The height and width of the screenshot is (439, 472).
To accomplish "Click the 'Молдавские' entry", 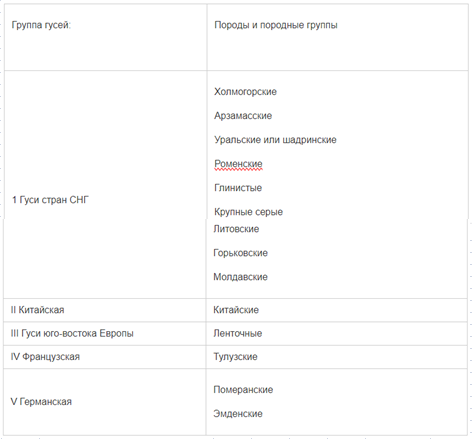I will 240,277.
